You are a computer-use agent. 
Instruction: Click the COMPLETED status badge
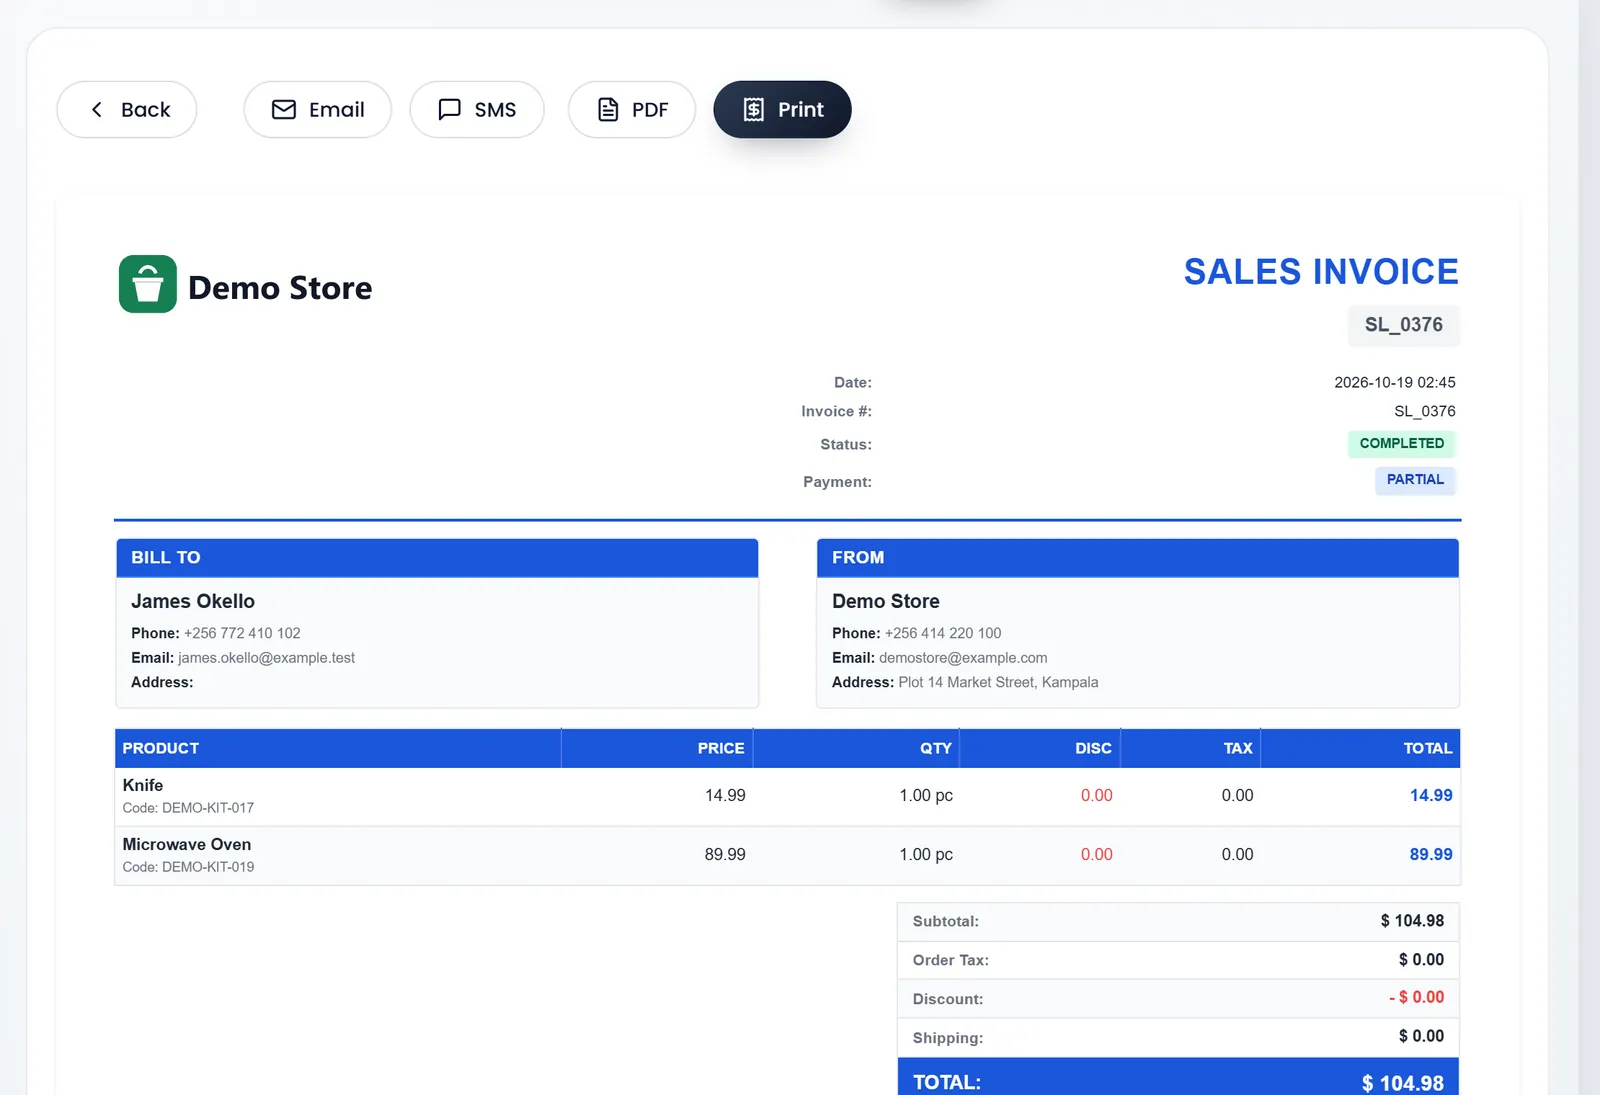click(x=1402, y=443)
